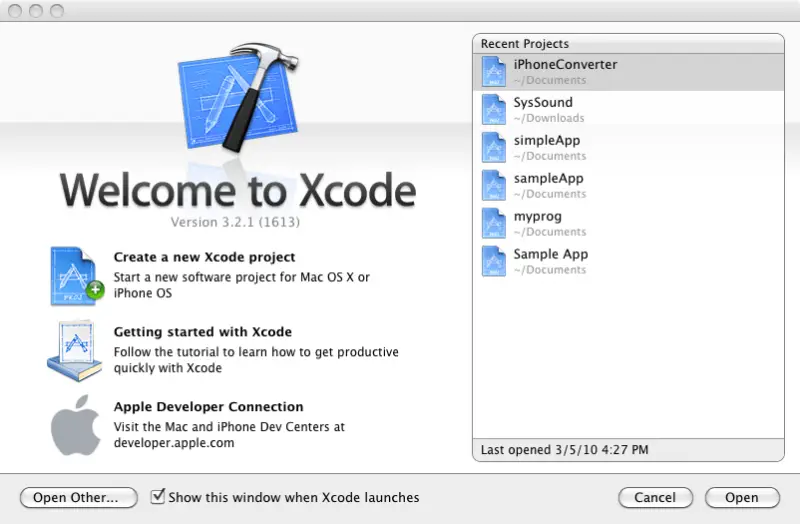
Task: Click the myprog project file icon
Action: click(x=495, y=223)
